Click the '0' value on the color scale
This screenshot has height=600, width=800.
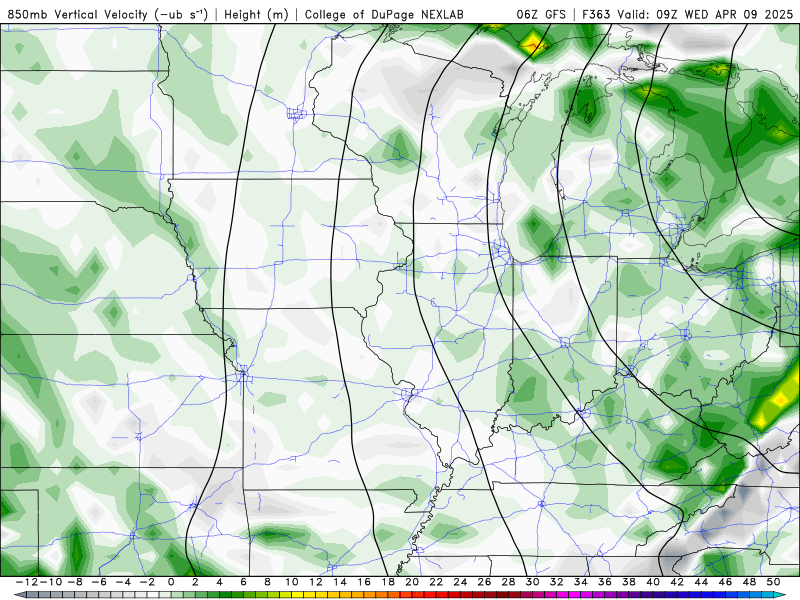coord(171,582)
